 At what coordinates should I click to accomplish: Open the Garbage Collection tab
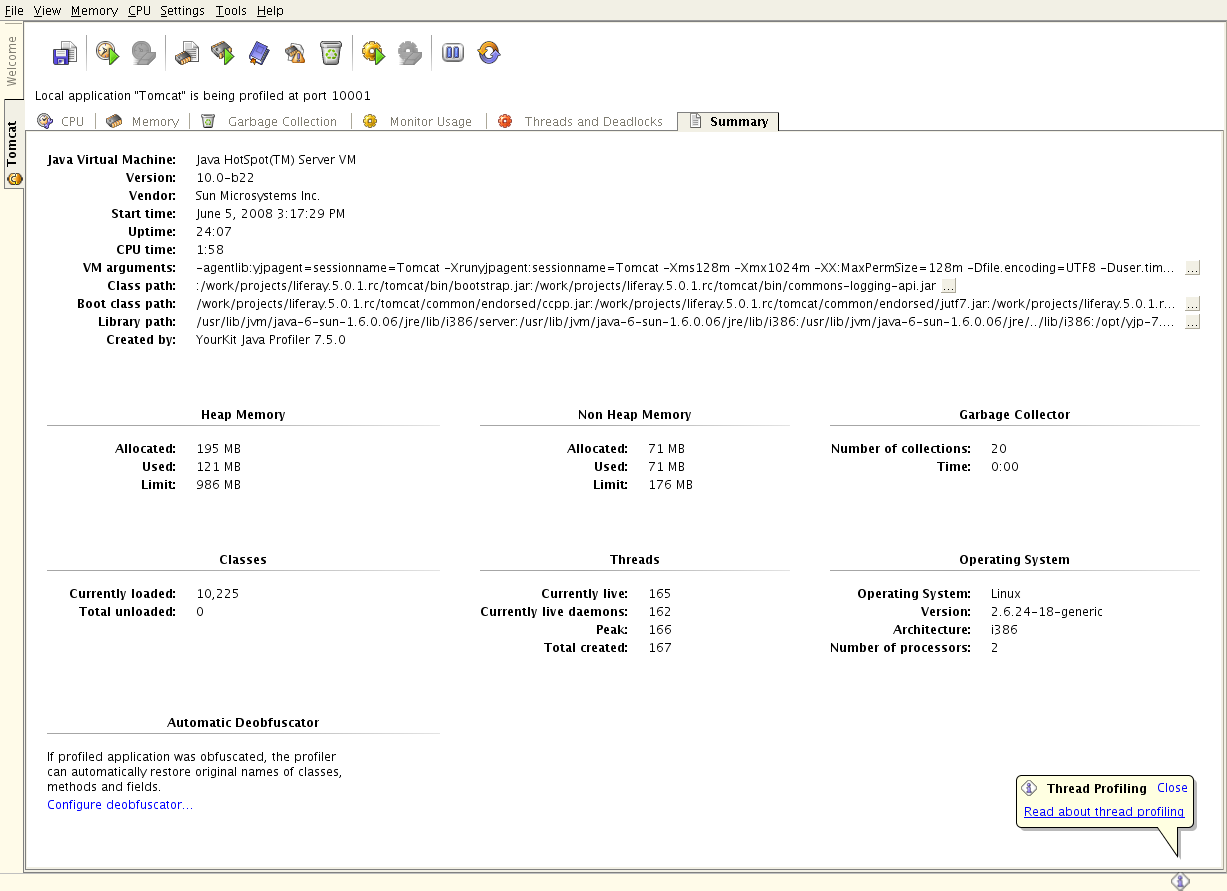(270, 121)
